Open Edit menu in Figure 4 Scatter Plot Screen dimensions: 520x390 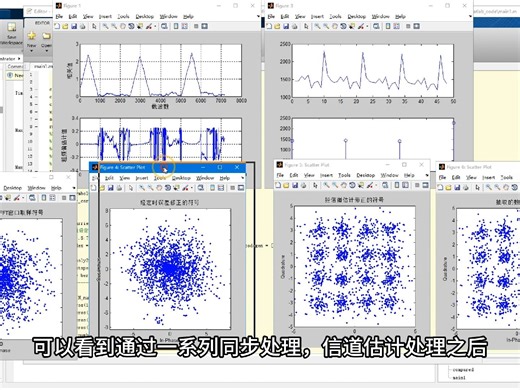click(x=109, y=178)
